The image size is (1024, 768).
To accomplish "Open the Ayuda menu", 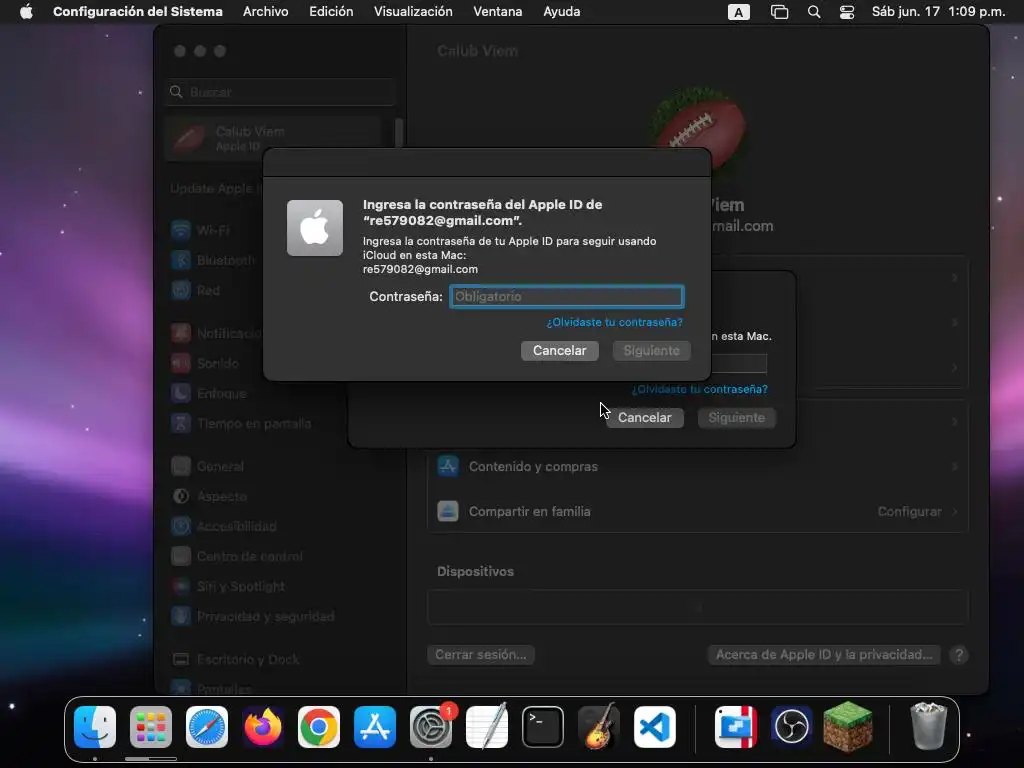I will 562,12.
